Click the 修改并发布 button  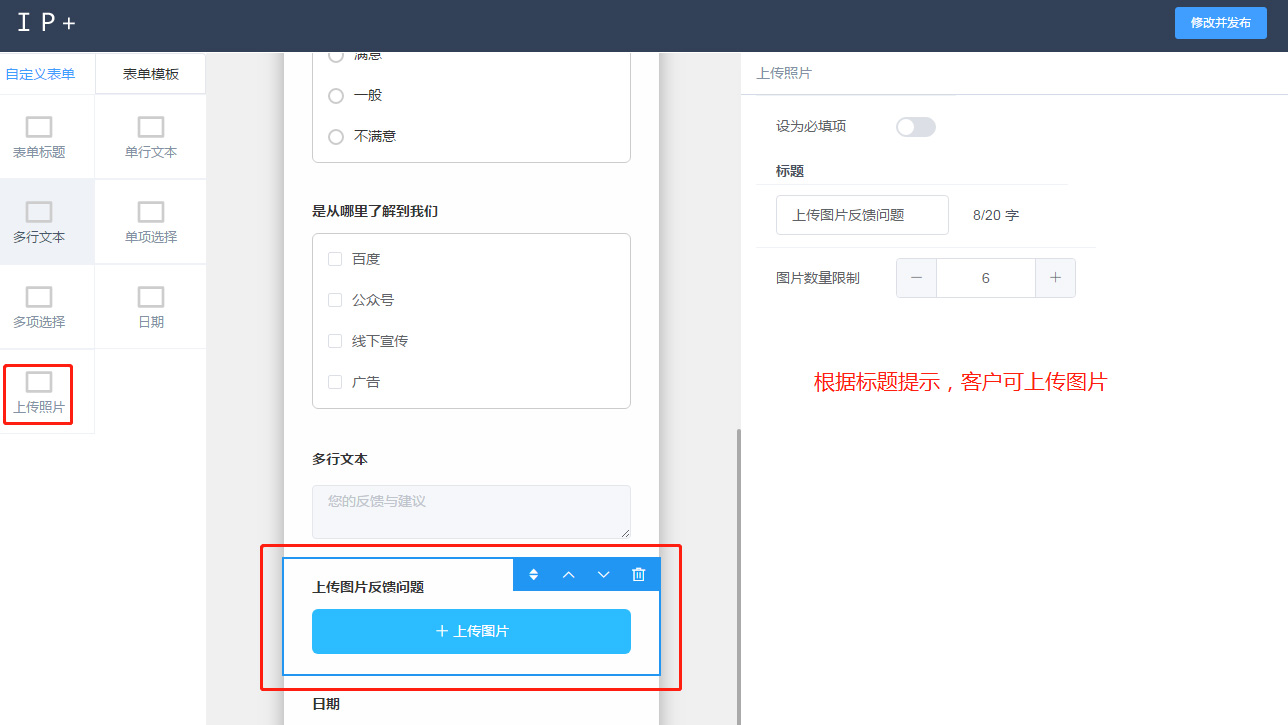click(1220, 22)
